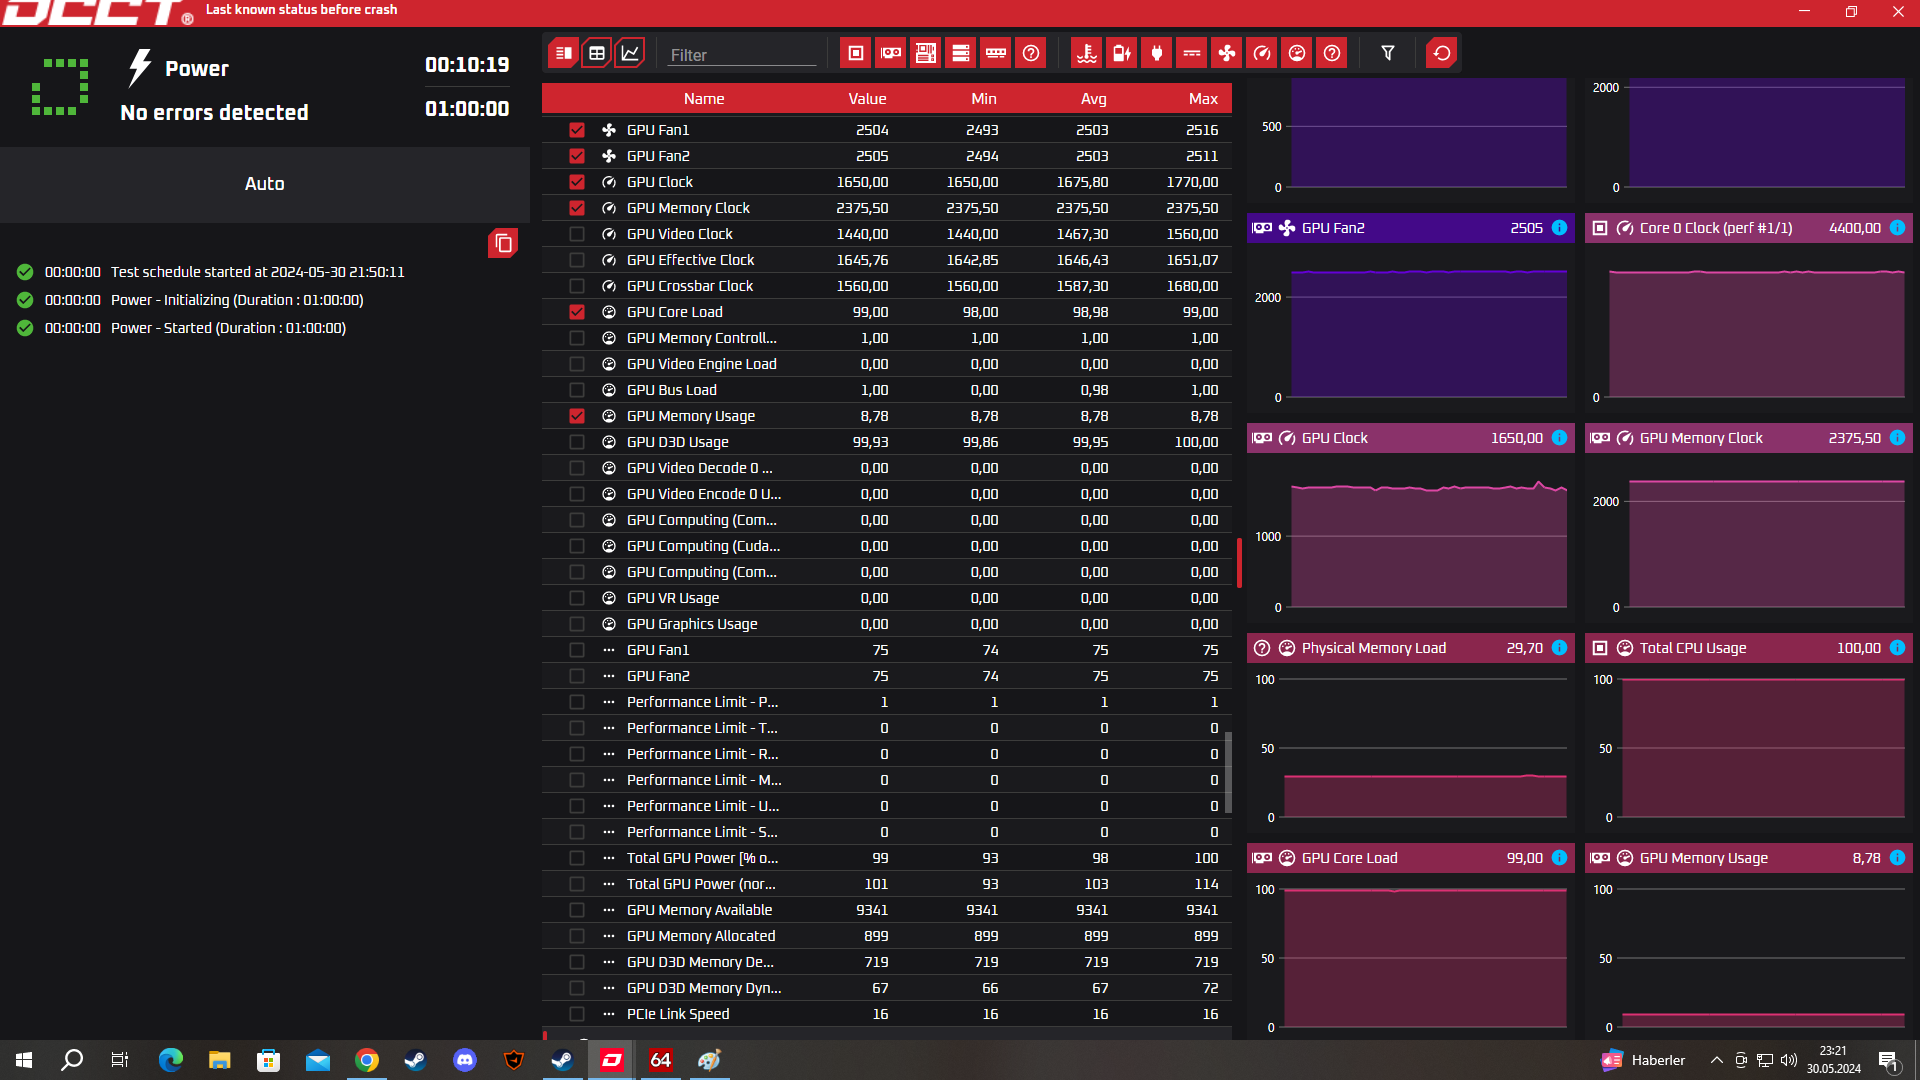Toggle fan sensors filter in toolbar
1920x1080 pixels.
coord(1227,53)
